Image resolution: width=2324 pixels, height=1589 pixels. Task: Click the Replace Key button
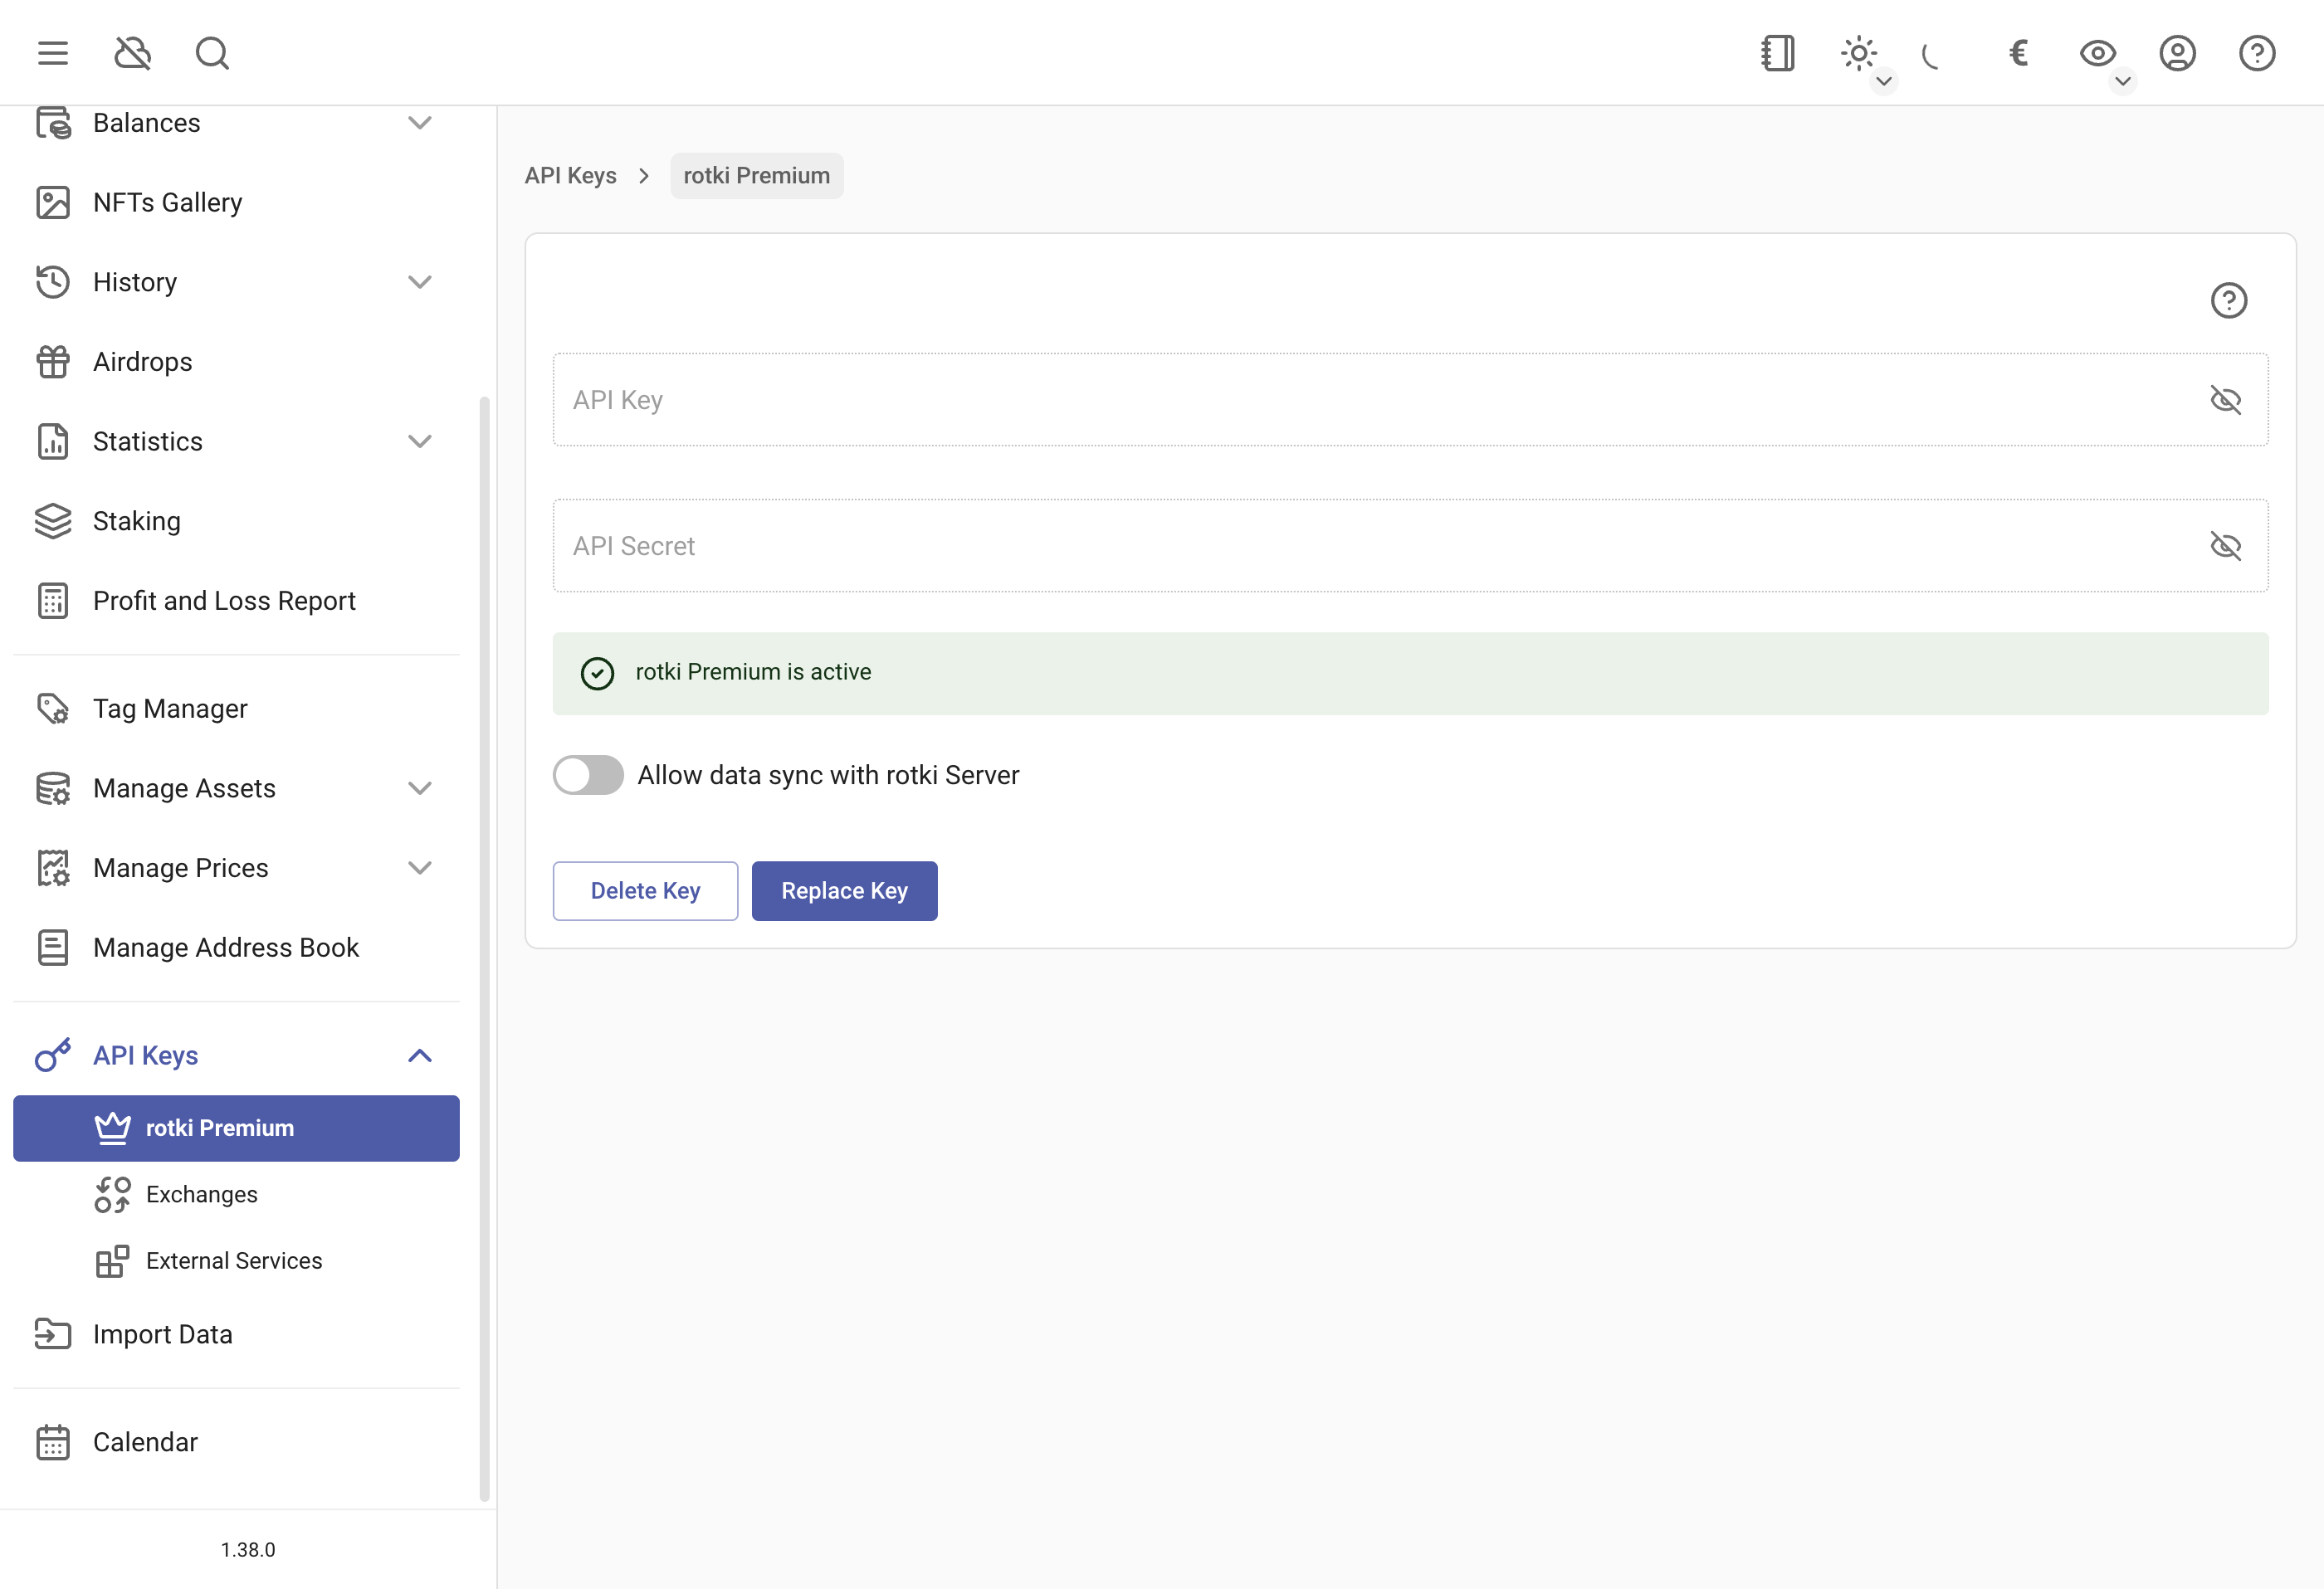point(844,891)
